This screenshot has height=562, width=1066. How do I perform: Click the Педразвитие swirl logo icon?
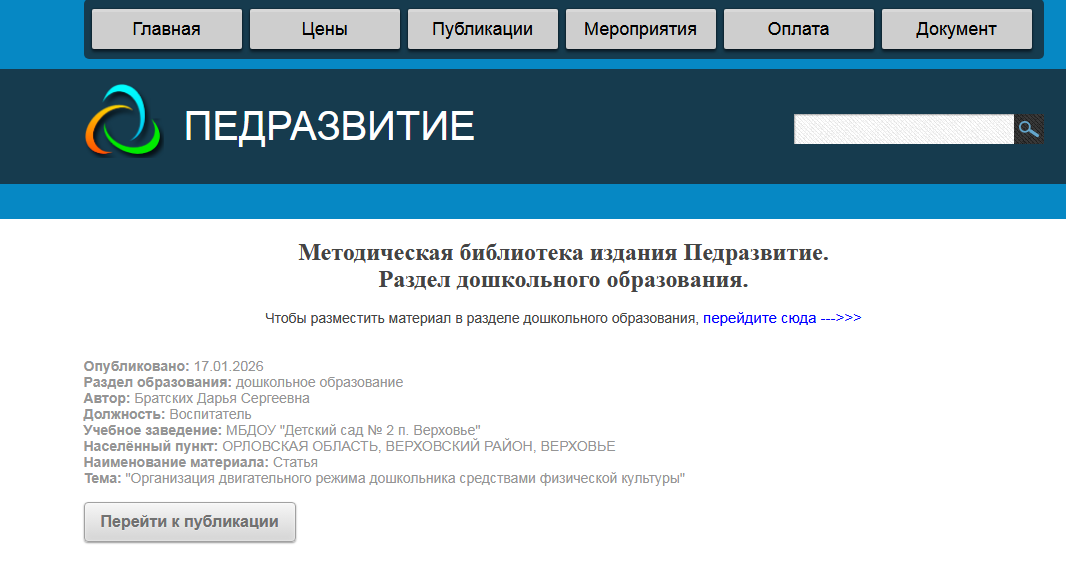tap(124, 122)
